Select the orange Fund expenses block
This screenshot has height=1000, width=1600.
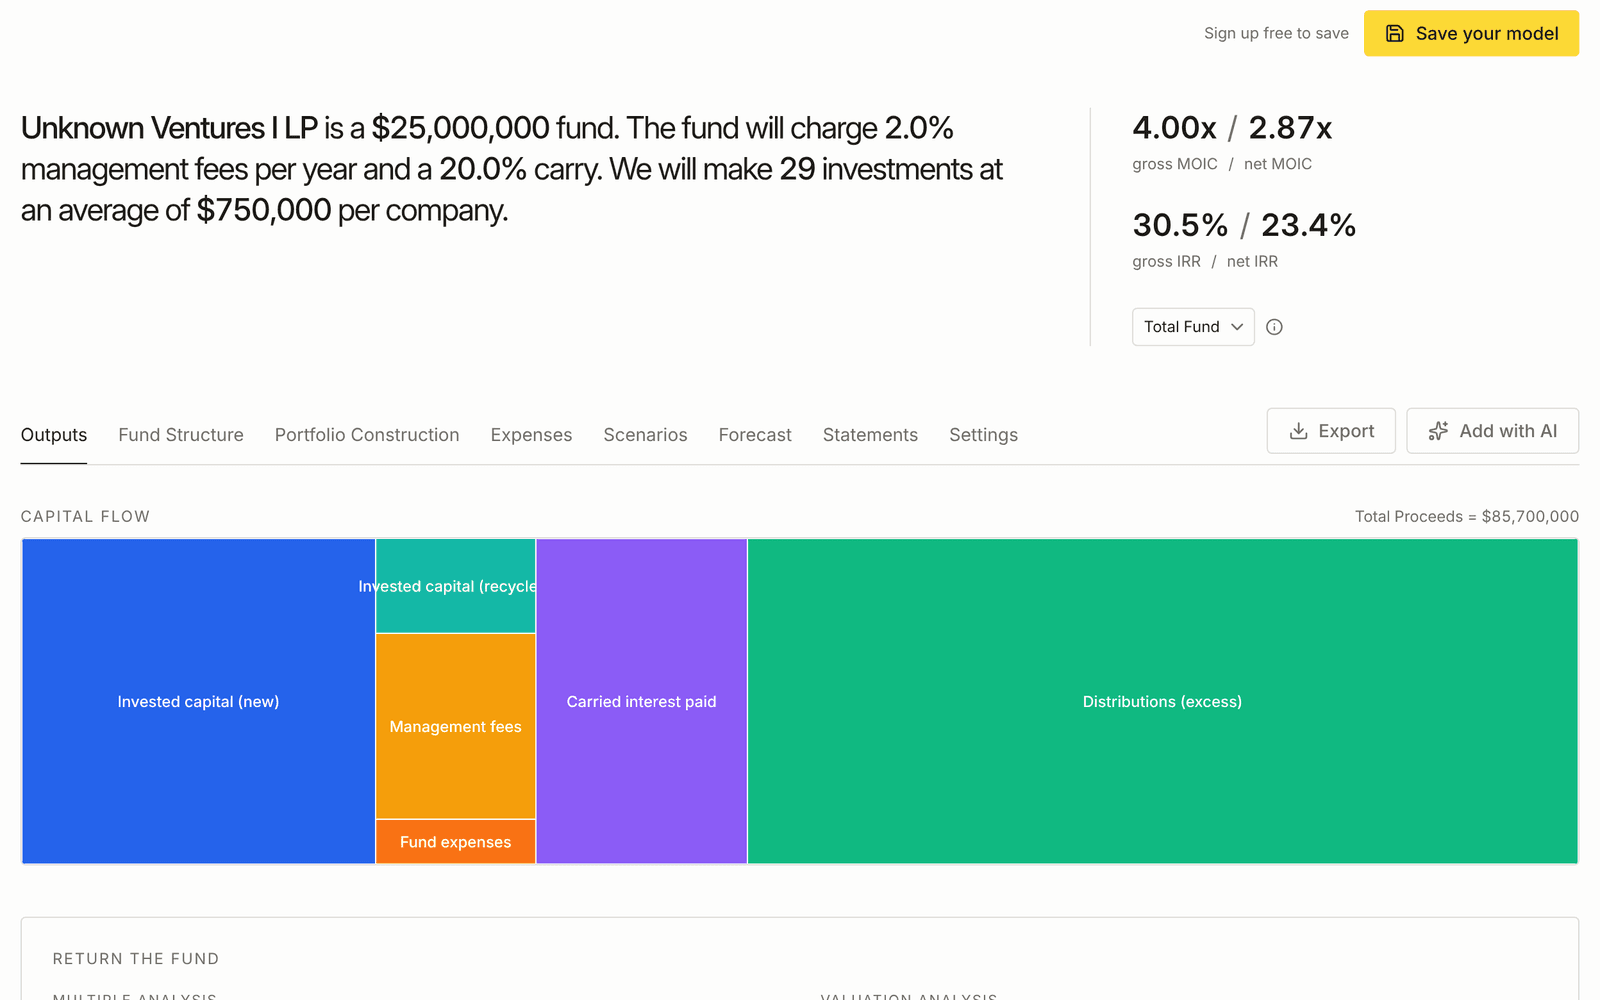click(x=456, y=842)
